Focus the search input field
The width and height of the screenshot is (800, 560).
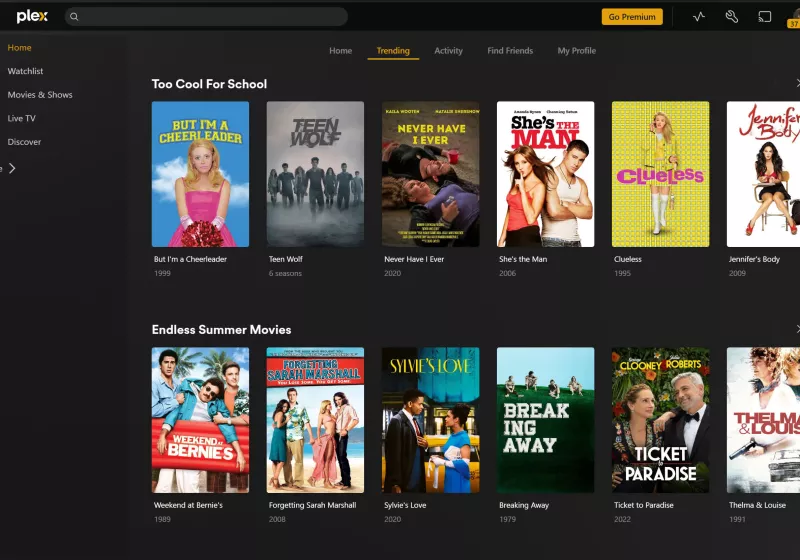point(206,17)
